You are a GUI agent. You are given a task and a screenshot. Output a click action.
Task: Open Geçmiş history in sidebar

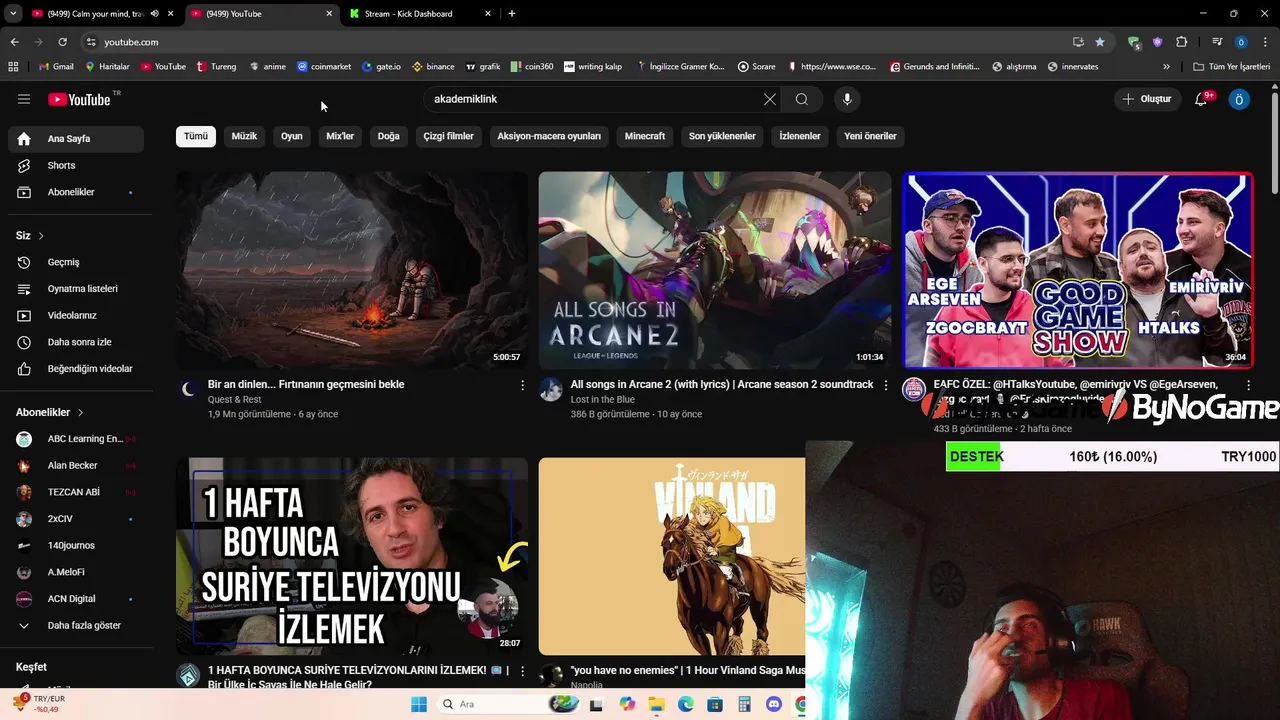(76, 262)
